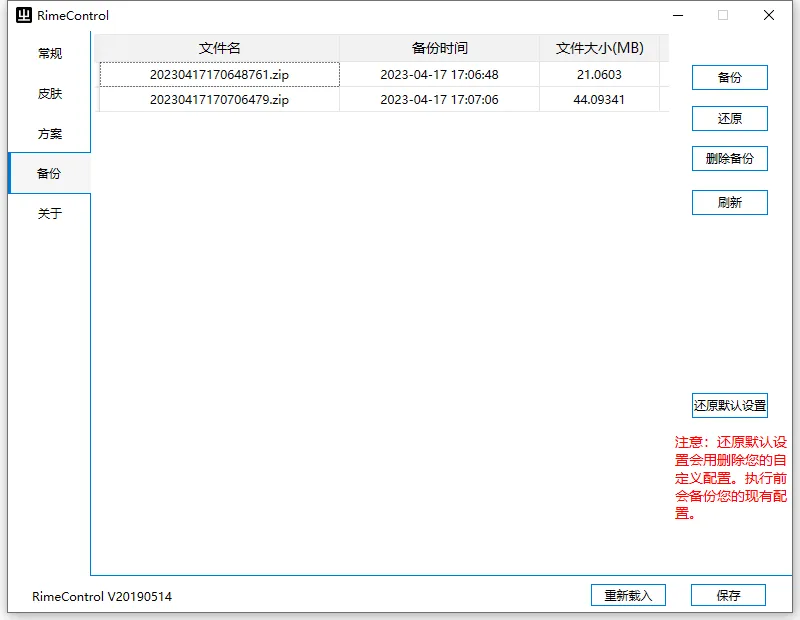Go to the 关于 tab
800x620 pixels.
(x=49, y=213)
